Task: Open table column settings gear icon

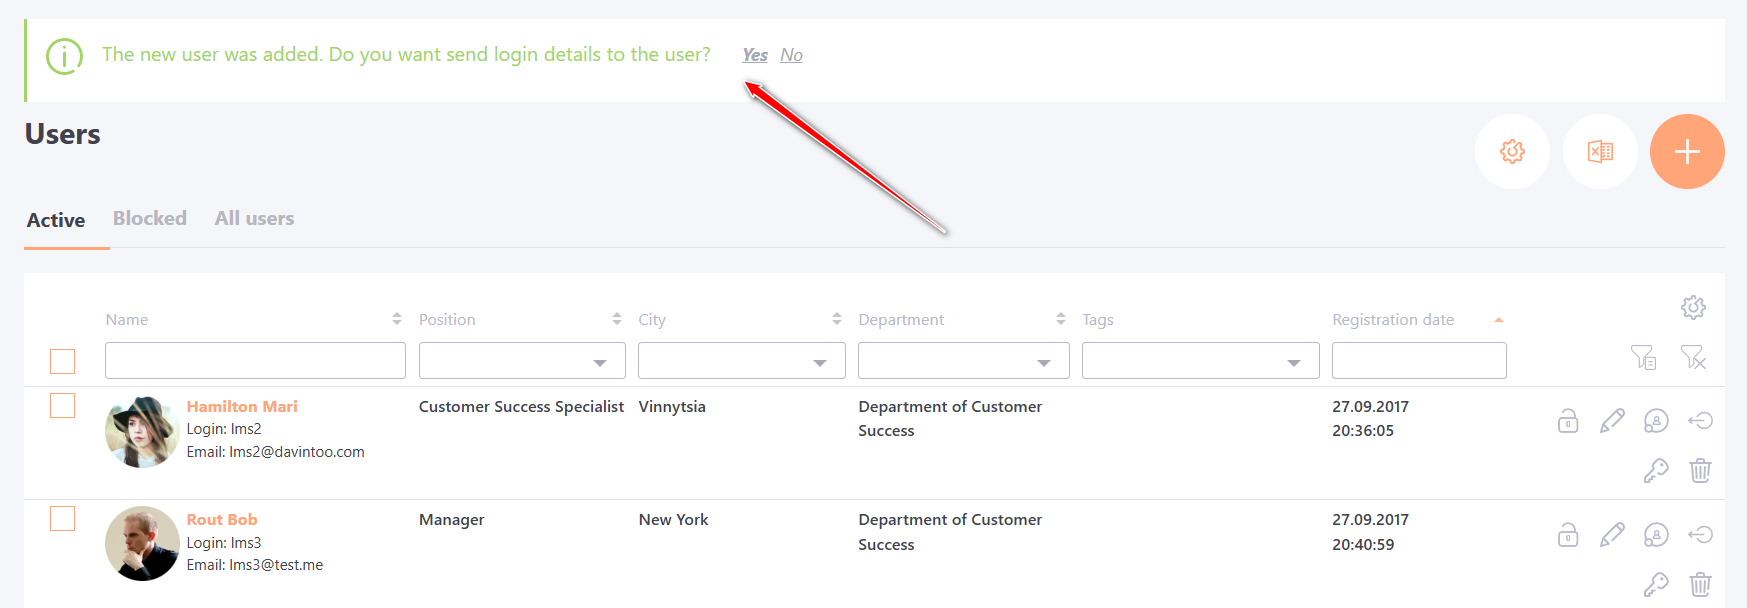Action: tap(1693, 307)
